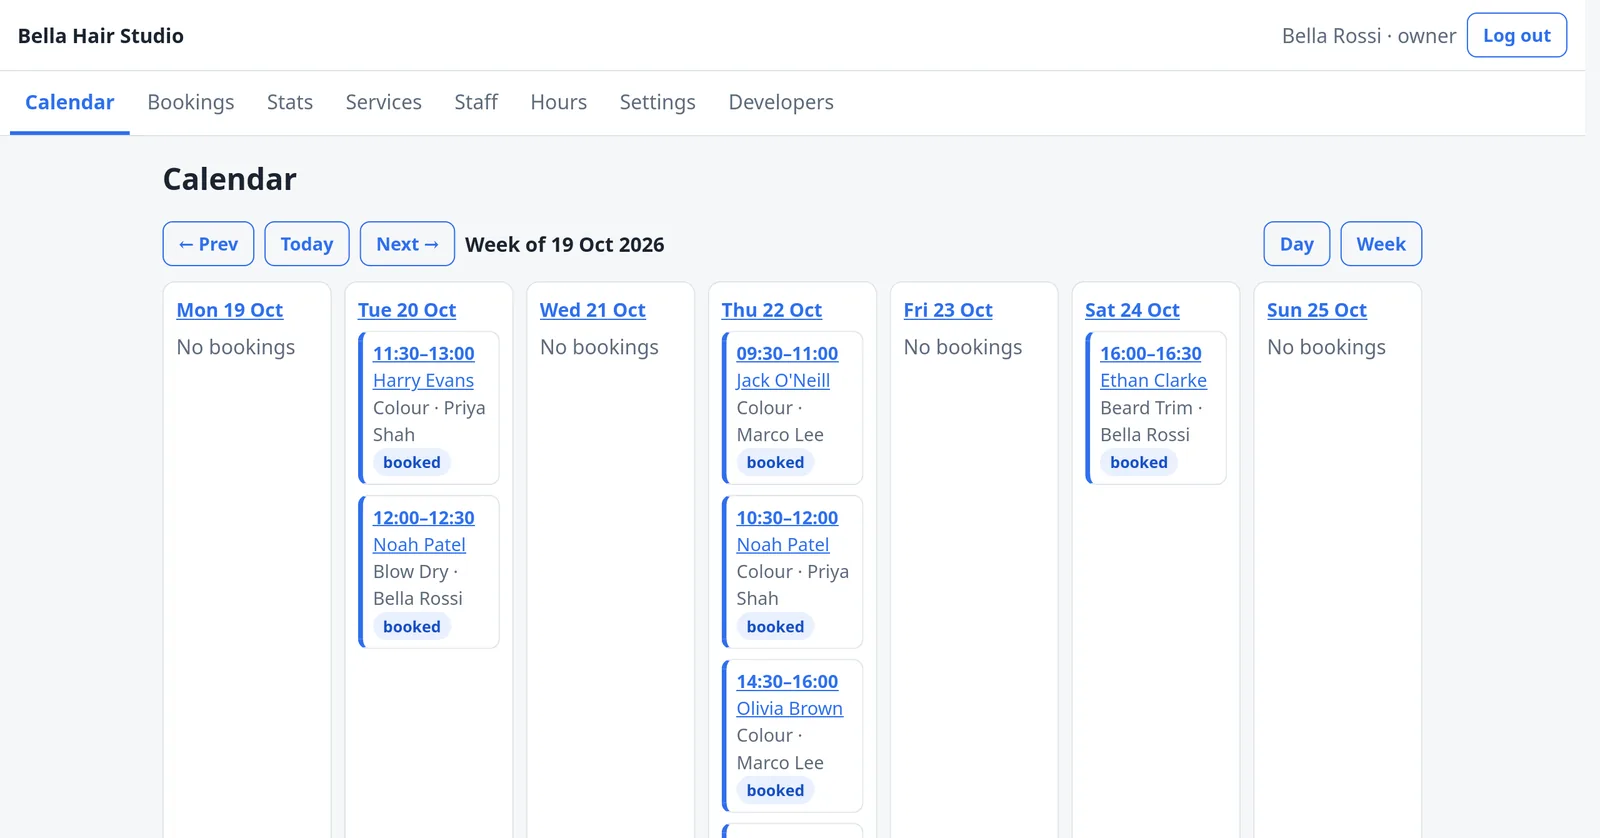This screenshot has width=1600, height=838.
Task: Open the Stats tab
Action: pyautogui.click(x=290, y=102)
